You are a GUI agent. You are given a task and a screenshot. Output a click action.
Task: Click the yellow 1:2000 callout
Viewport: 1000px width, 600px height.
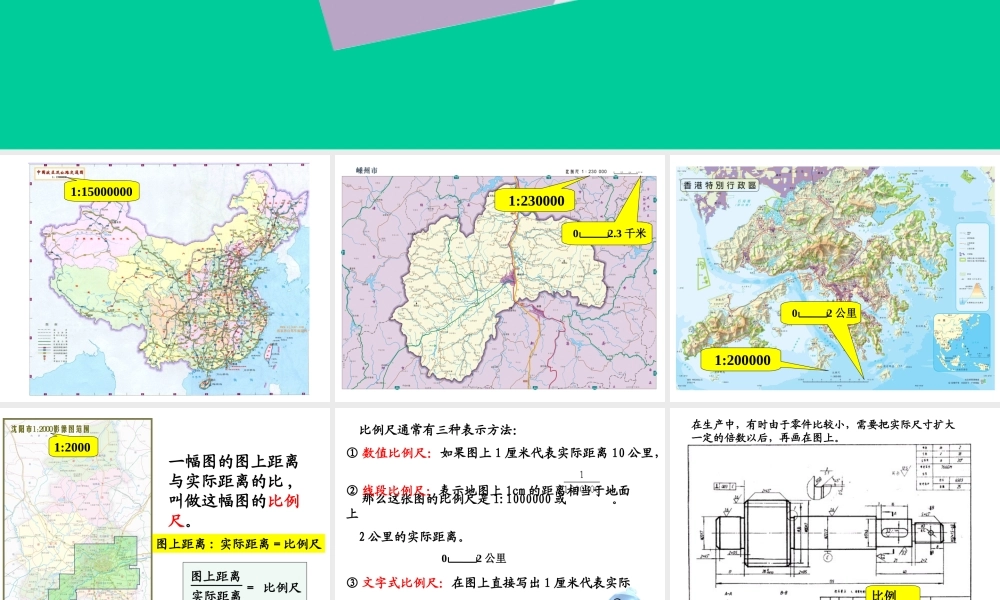[72, 447]
